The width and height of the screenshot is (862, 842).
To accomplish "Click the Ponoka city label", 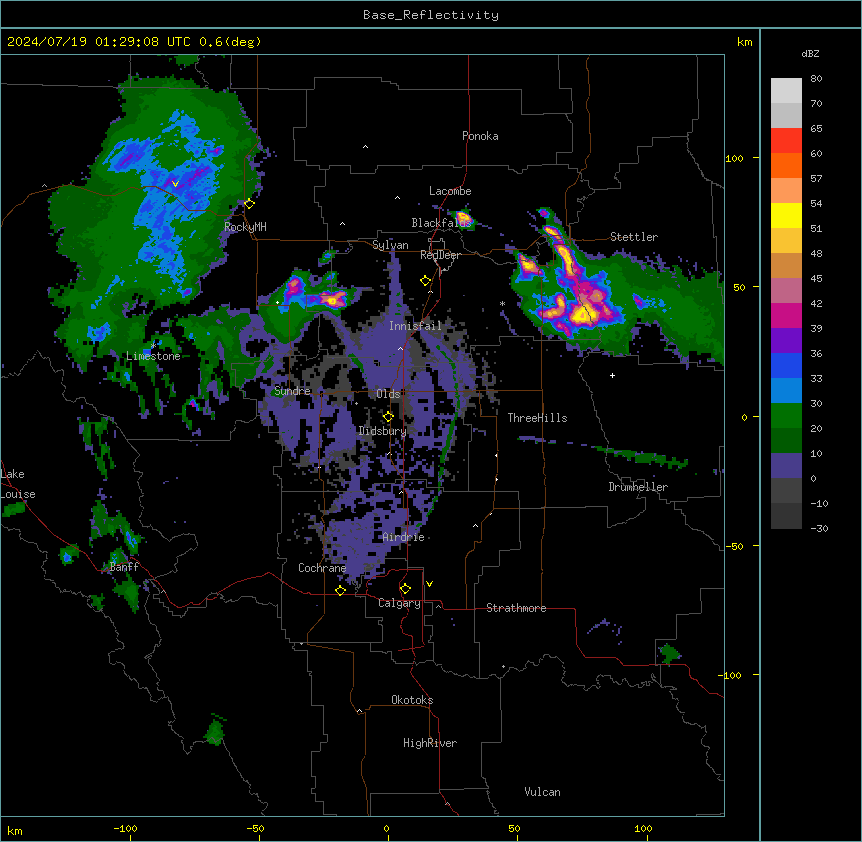I will (x=480, y=136).
